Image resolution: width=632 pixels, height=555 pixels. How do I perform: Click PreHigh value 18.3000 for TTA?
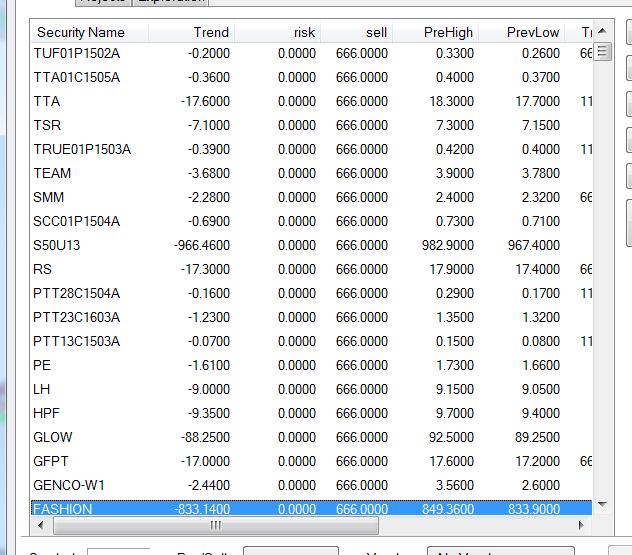coord(451,101)
